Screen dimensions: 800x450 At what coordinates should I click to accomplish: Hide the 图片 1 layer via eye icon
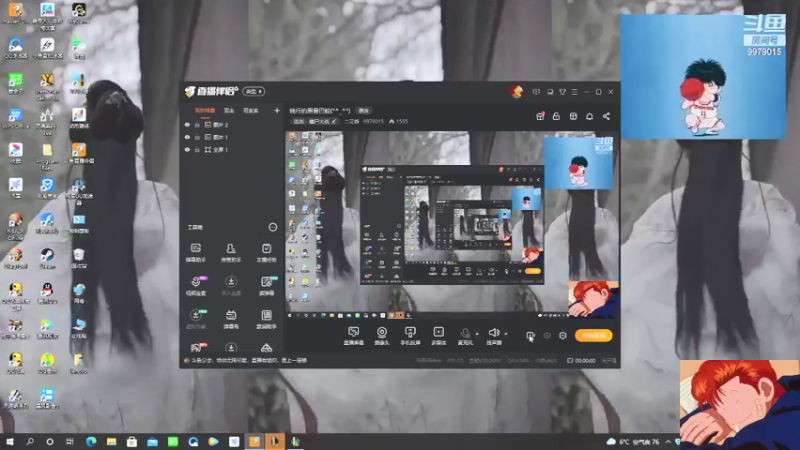pos(187,137)
